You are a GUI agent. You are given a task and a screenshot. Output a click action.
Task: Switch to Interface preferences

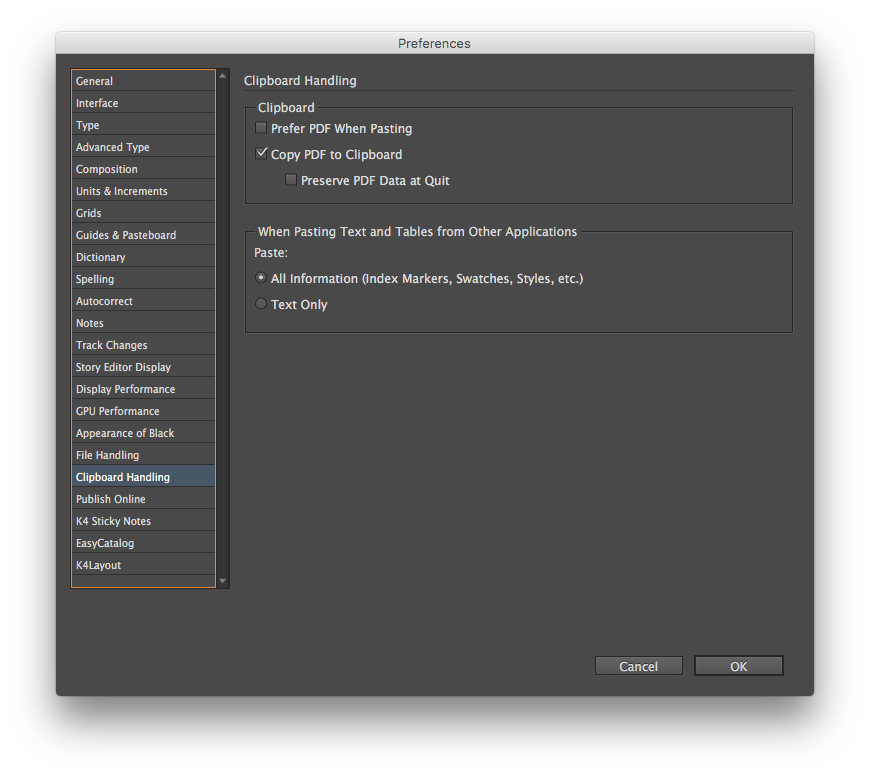pyautogui.click(x=143, y=103)
